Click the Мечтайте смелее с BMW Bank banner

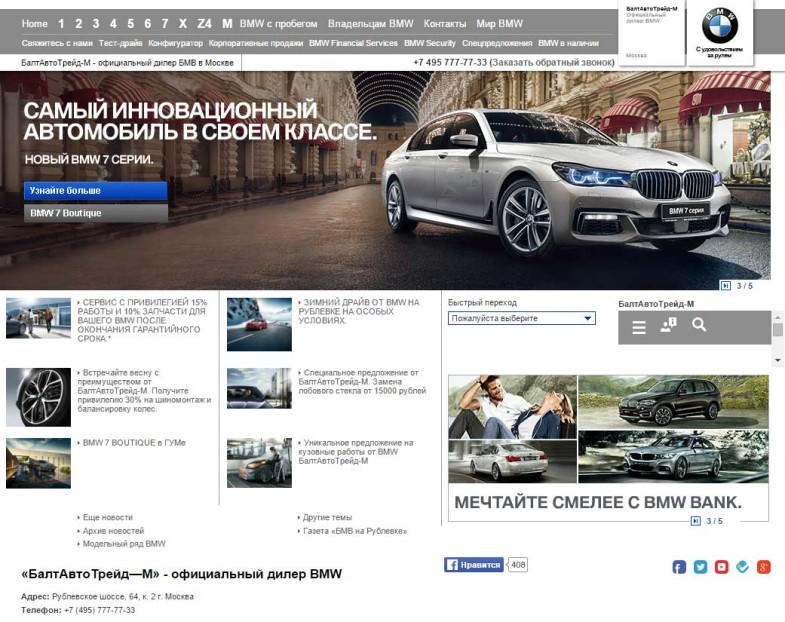tap(608, 448)
